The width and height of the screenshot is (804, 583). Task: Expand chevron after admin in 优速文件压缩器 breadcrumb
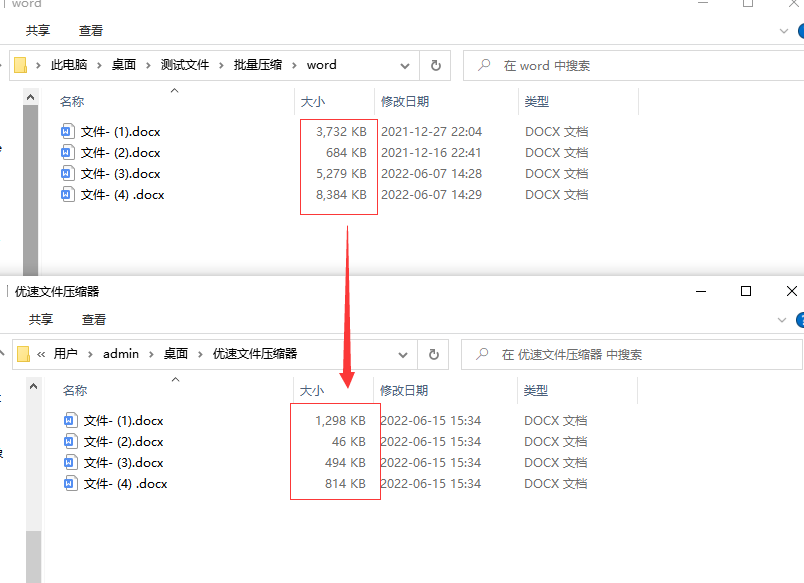(151, 354)
